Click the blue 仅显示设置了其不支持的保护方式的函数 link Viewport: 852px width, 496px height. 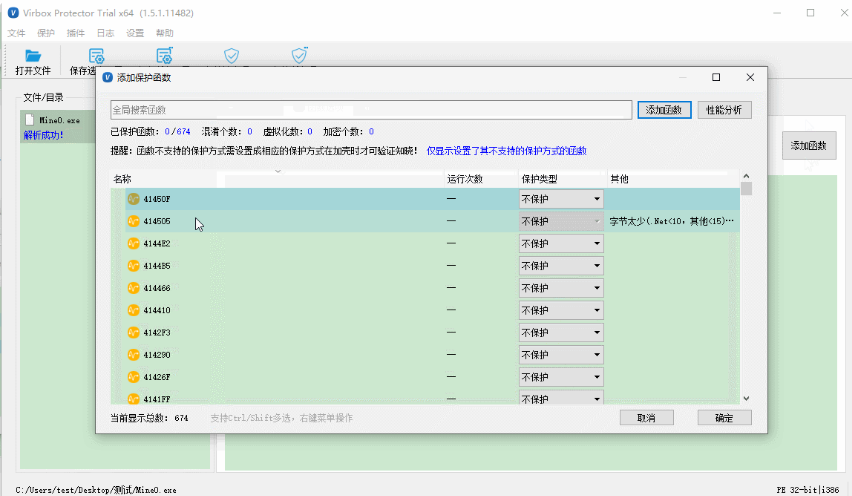tap(506, 151)
